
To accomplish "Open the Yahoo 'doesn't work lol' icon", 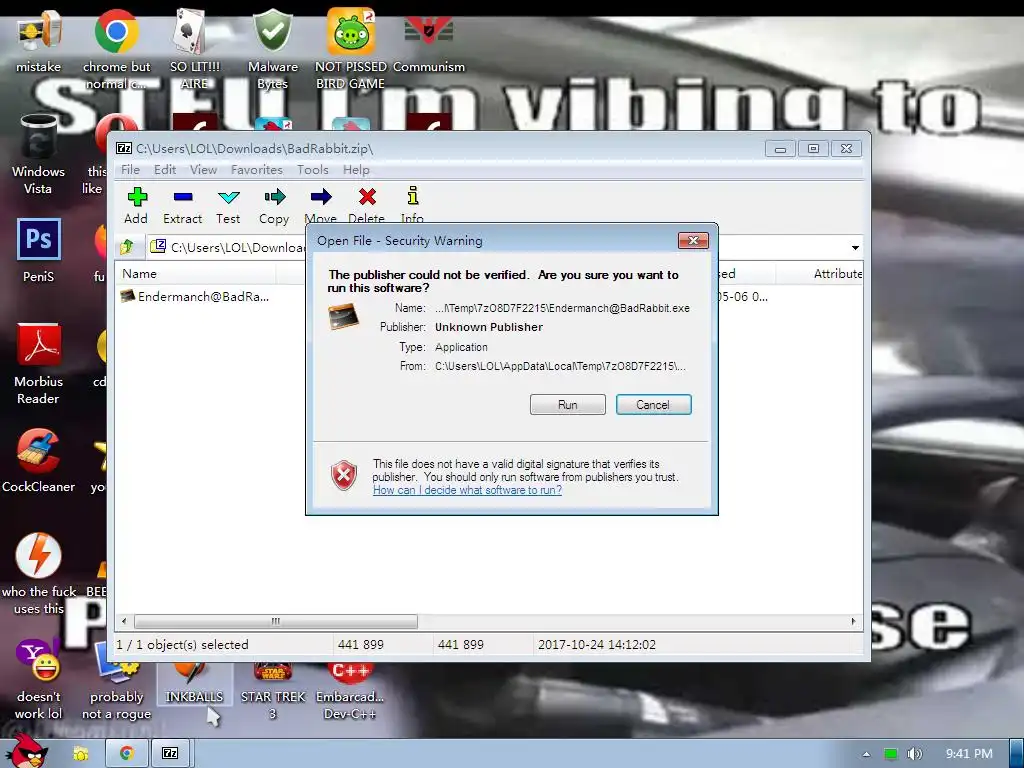I will 39,680.
